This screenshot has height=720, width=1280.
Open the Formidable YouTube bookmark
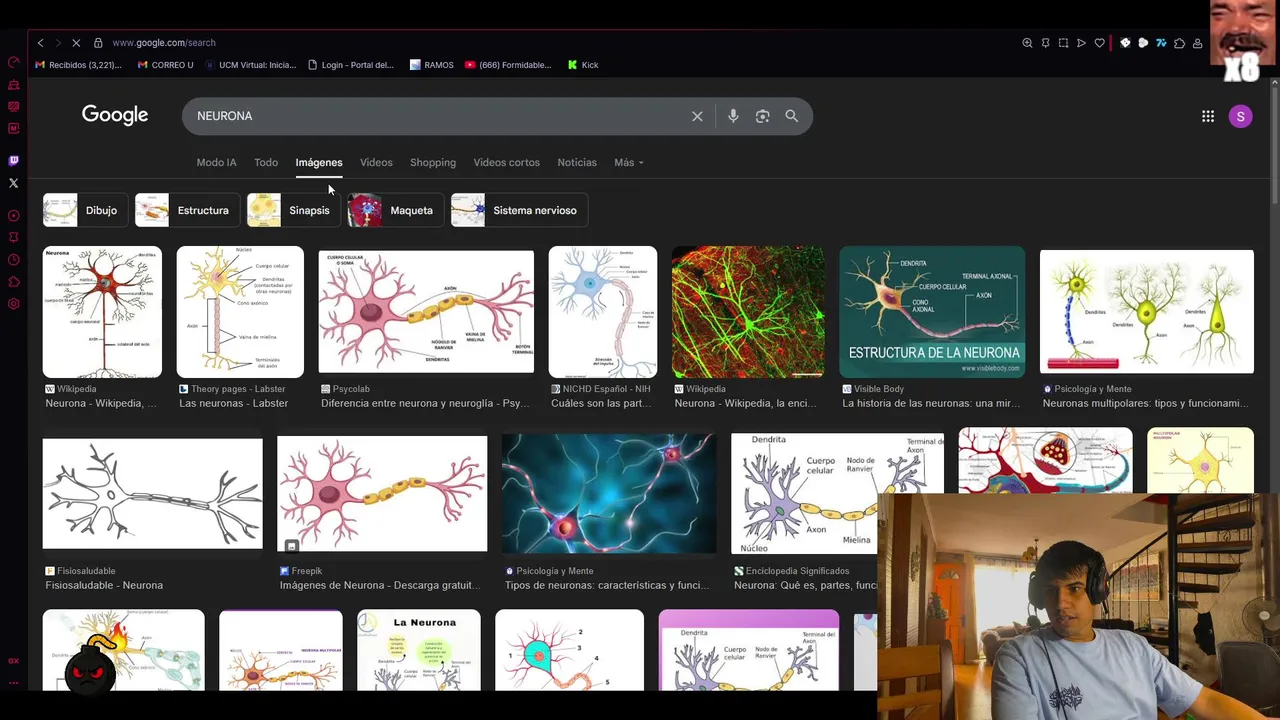[x=508, y=65]
